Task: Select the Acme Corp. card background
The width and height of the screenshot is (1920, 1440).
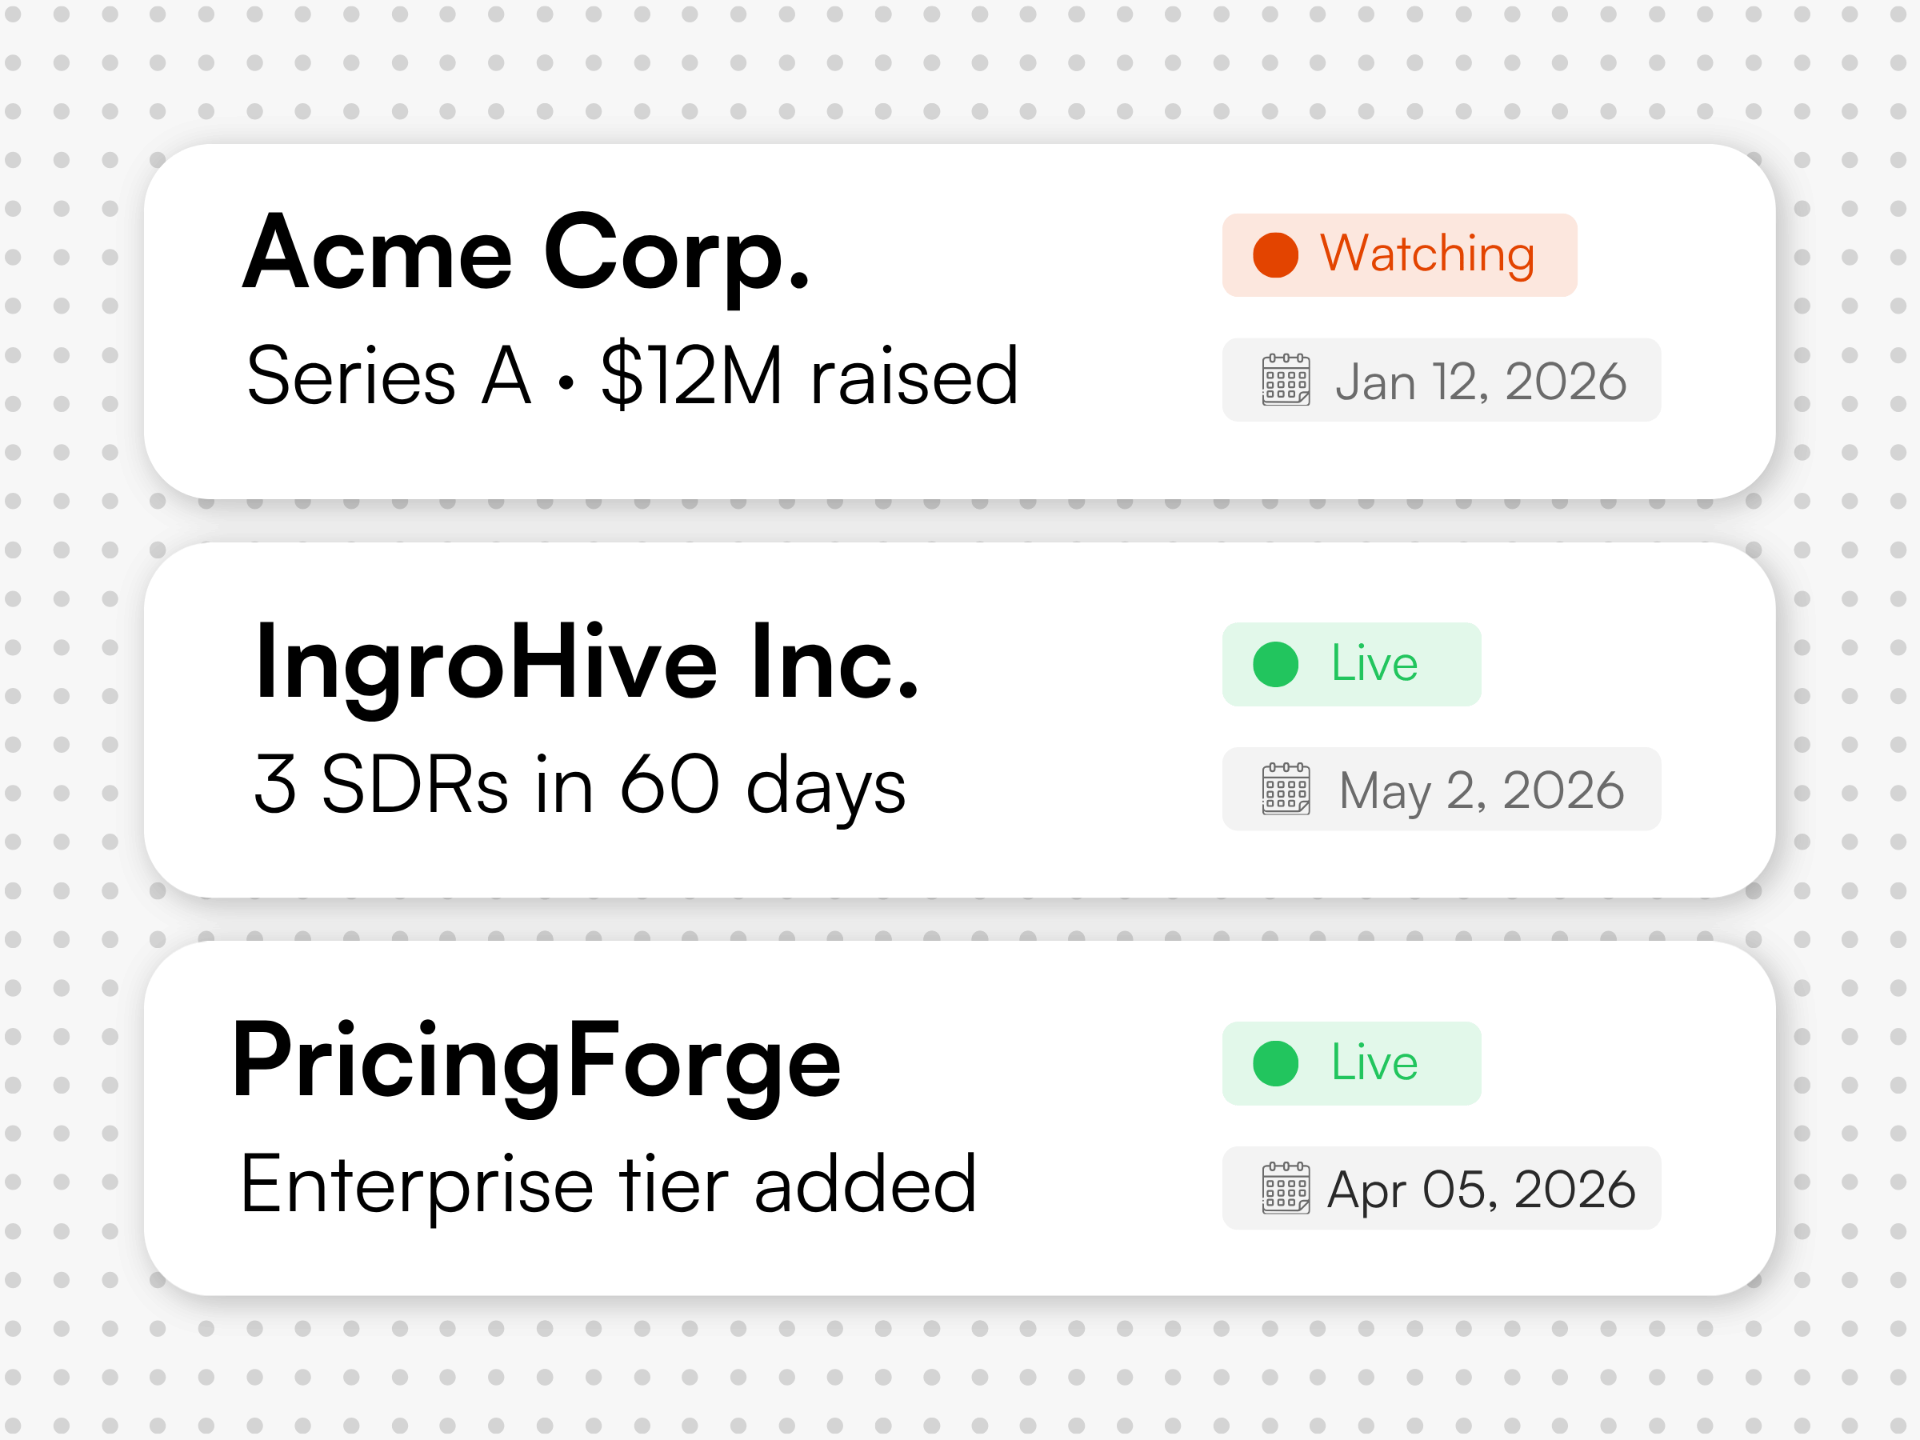Action: click(960, 321)
